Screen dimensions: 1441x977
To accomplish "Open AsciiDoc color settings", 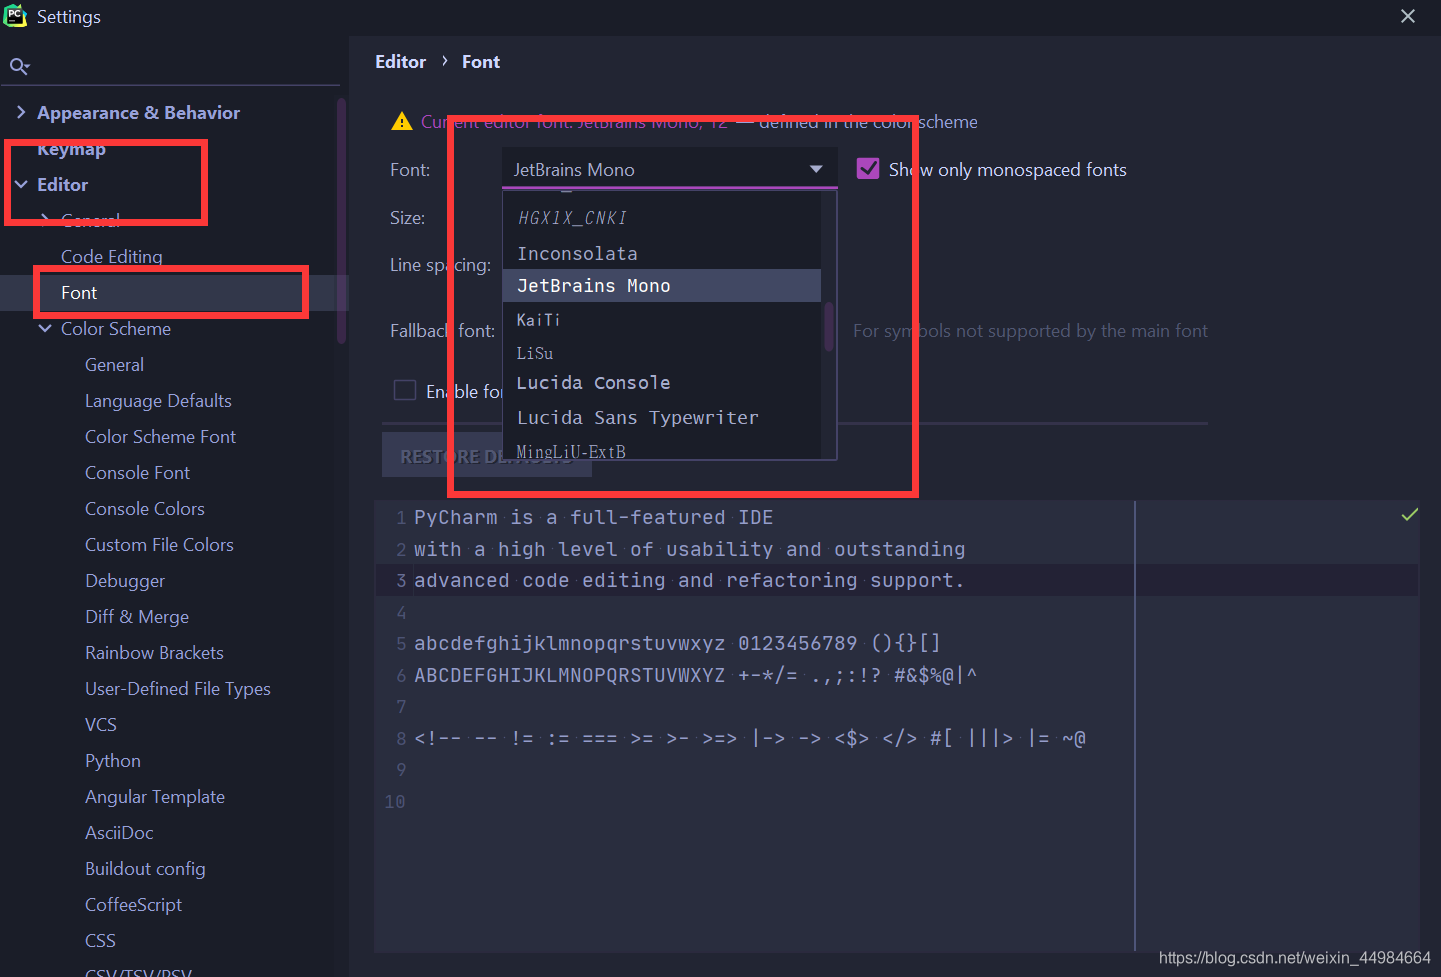I will point(119,832).
